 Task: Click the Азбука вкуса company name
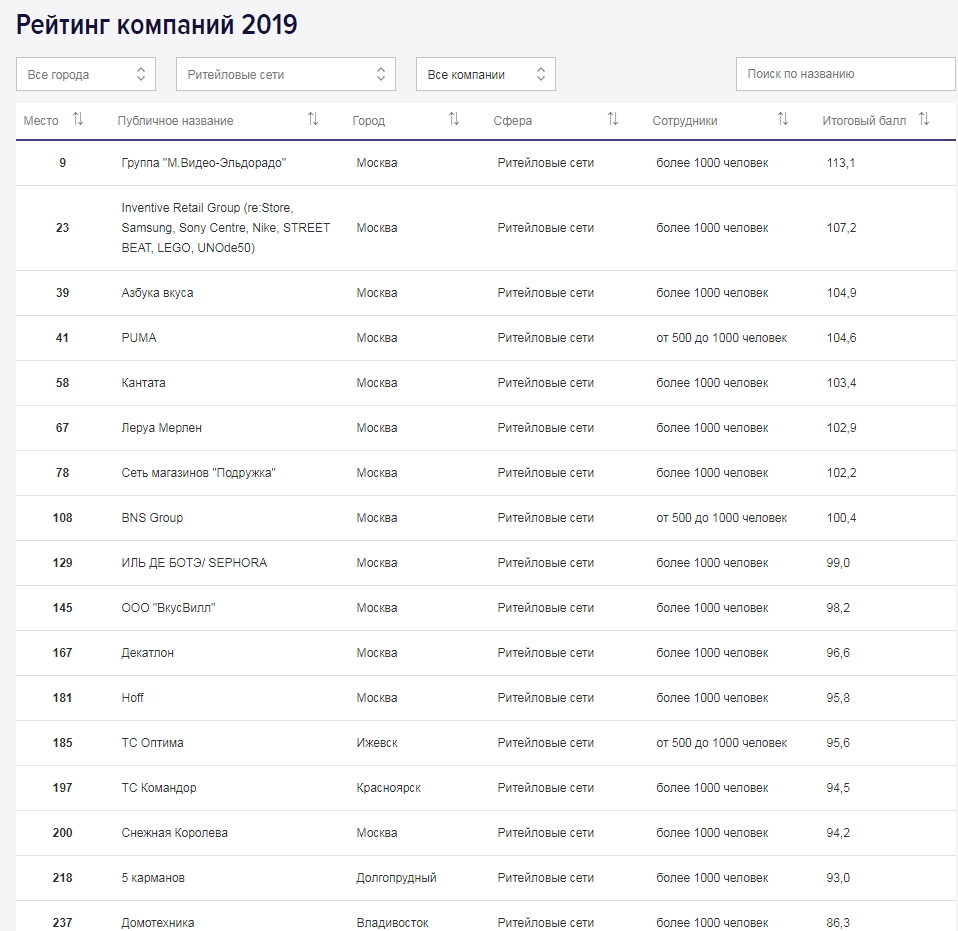coord(157,293)
